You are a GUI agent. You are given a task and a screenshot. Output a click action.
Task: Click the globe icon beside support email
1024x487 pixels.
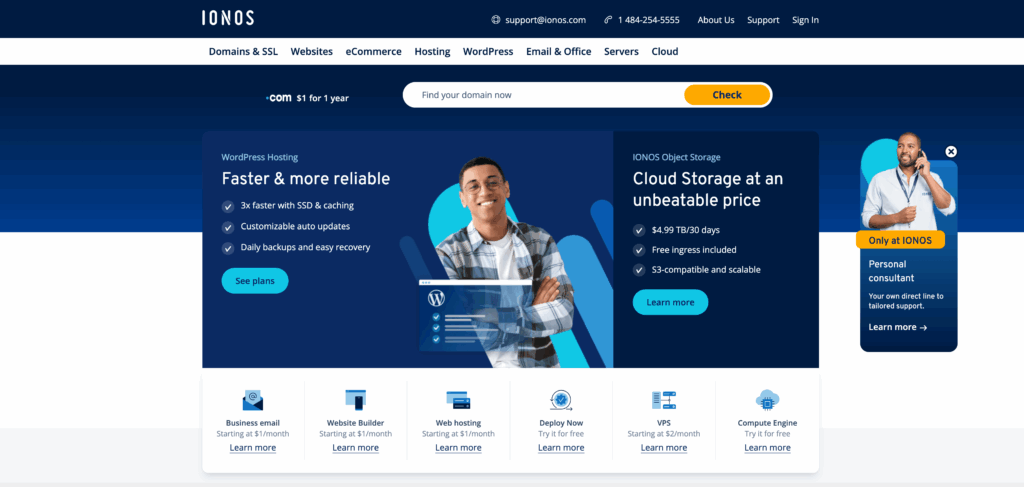(496, 20)
